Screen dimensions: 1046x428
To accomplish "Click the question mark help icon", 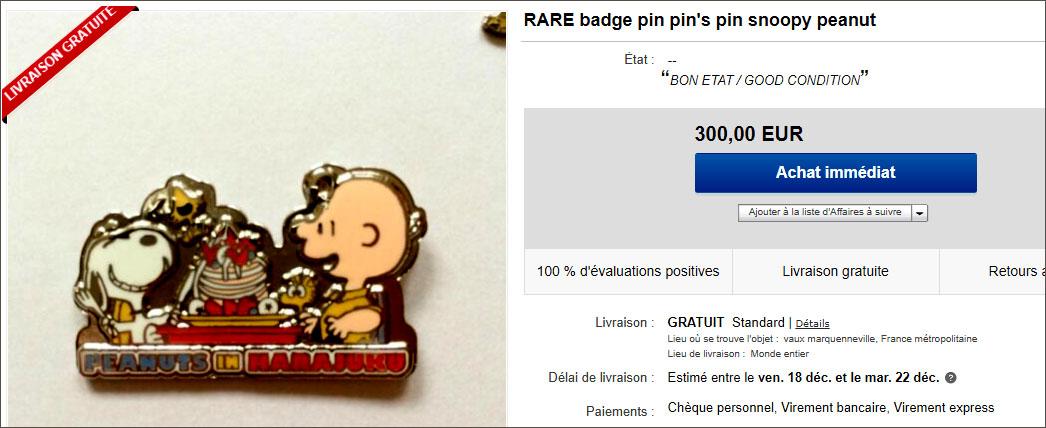I will pyautogui.click(x=951, y=378).
